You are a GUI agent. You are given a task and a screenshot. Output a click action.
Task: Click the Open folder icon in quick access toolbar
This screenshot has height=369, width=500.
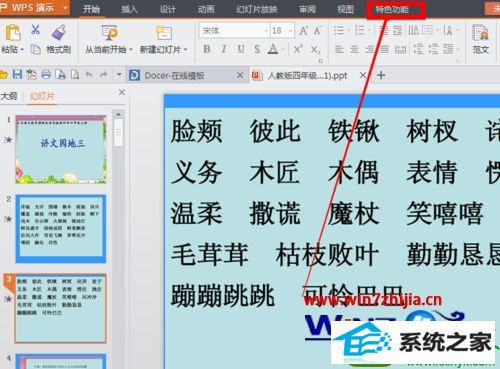(x=3, y=75)
